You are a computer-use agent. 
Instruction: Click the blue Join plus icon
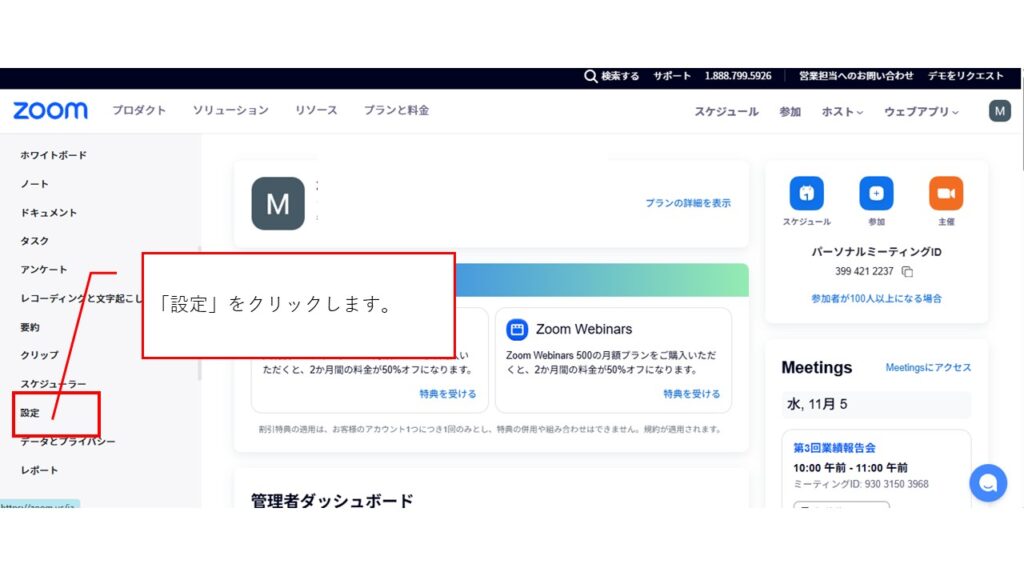(x=876, y=193)
